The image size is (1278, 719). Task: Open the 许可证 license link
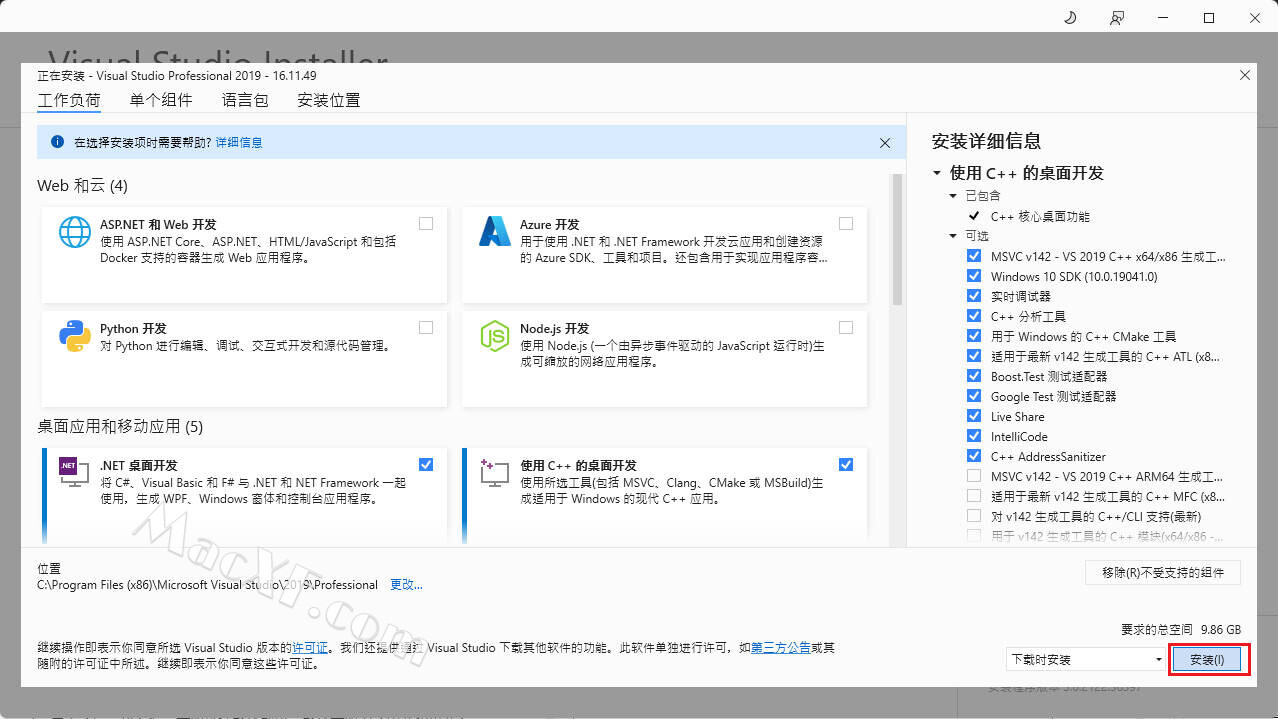(x=309, y=648)
